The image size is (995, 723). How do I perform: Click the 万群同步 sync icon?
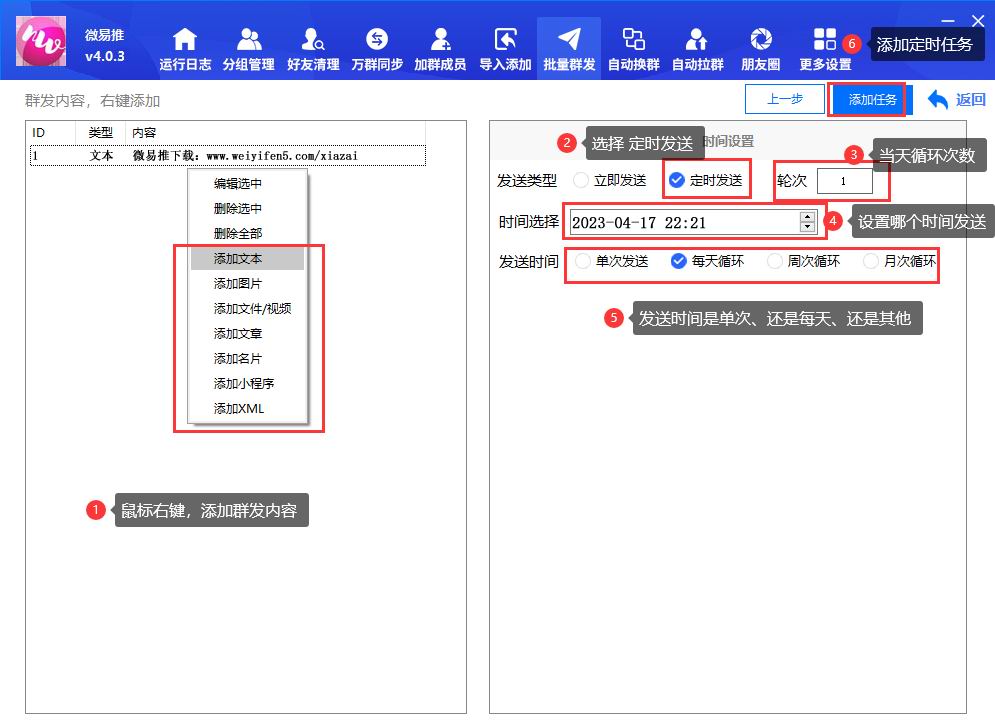click(377, 40)
